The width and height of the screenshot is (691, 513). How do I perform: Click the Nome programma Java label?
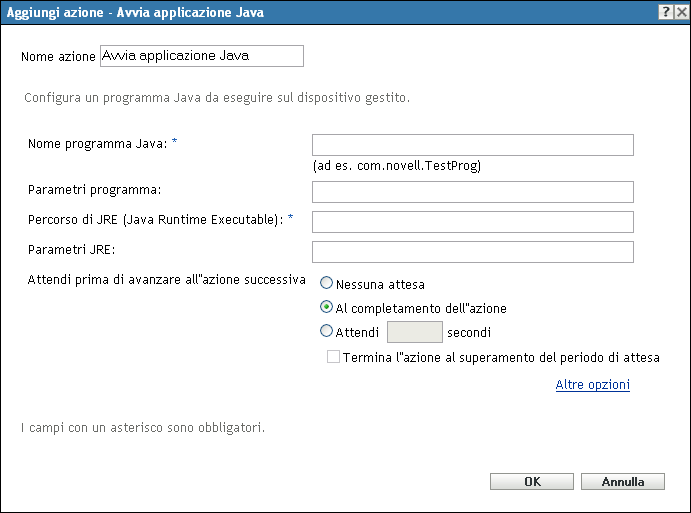tap(99, 143)
